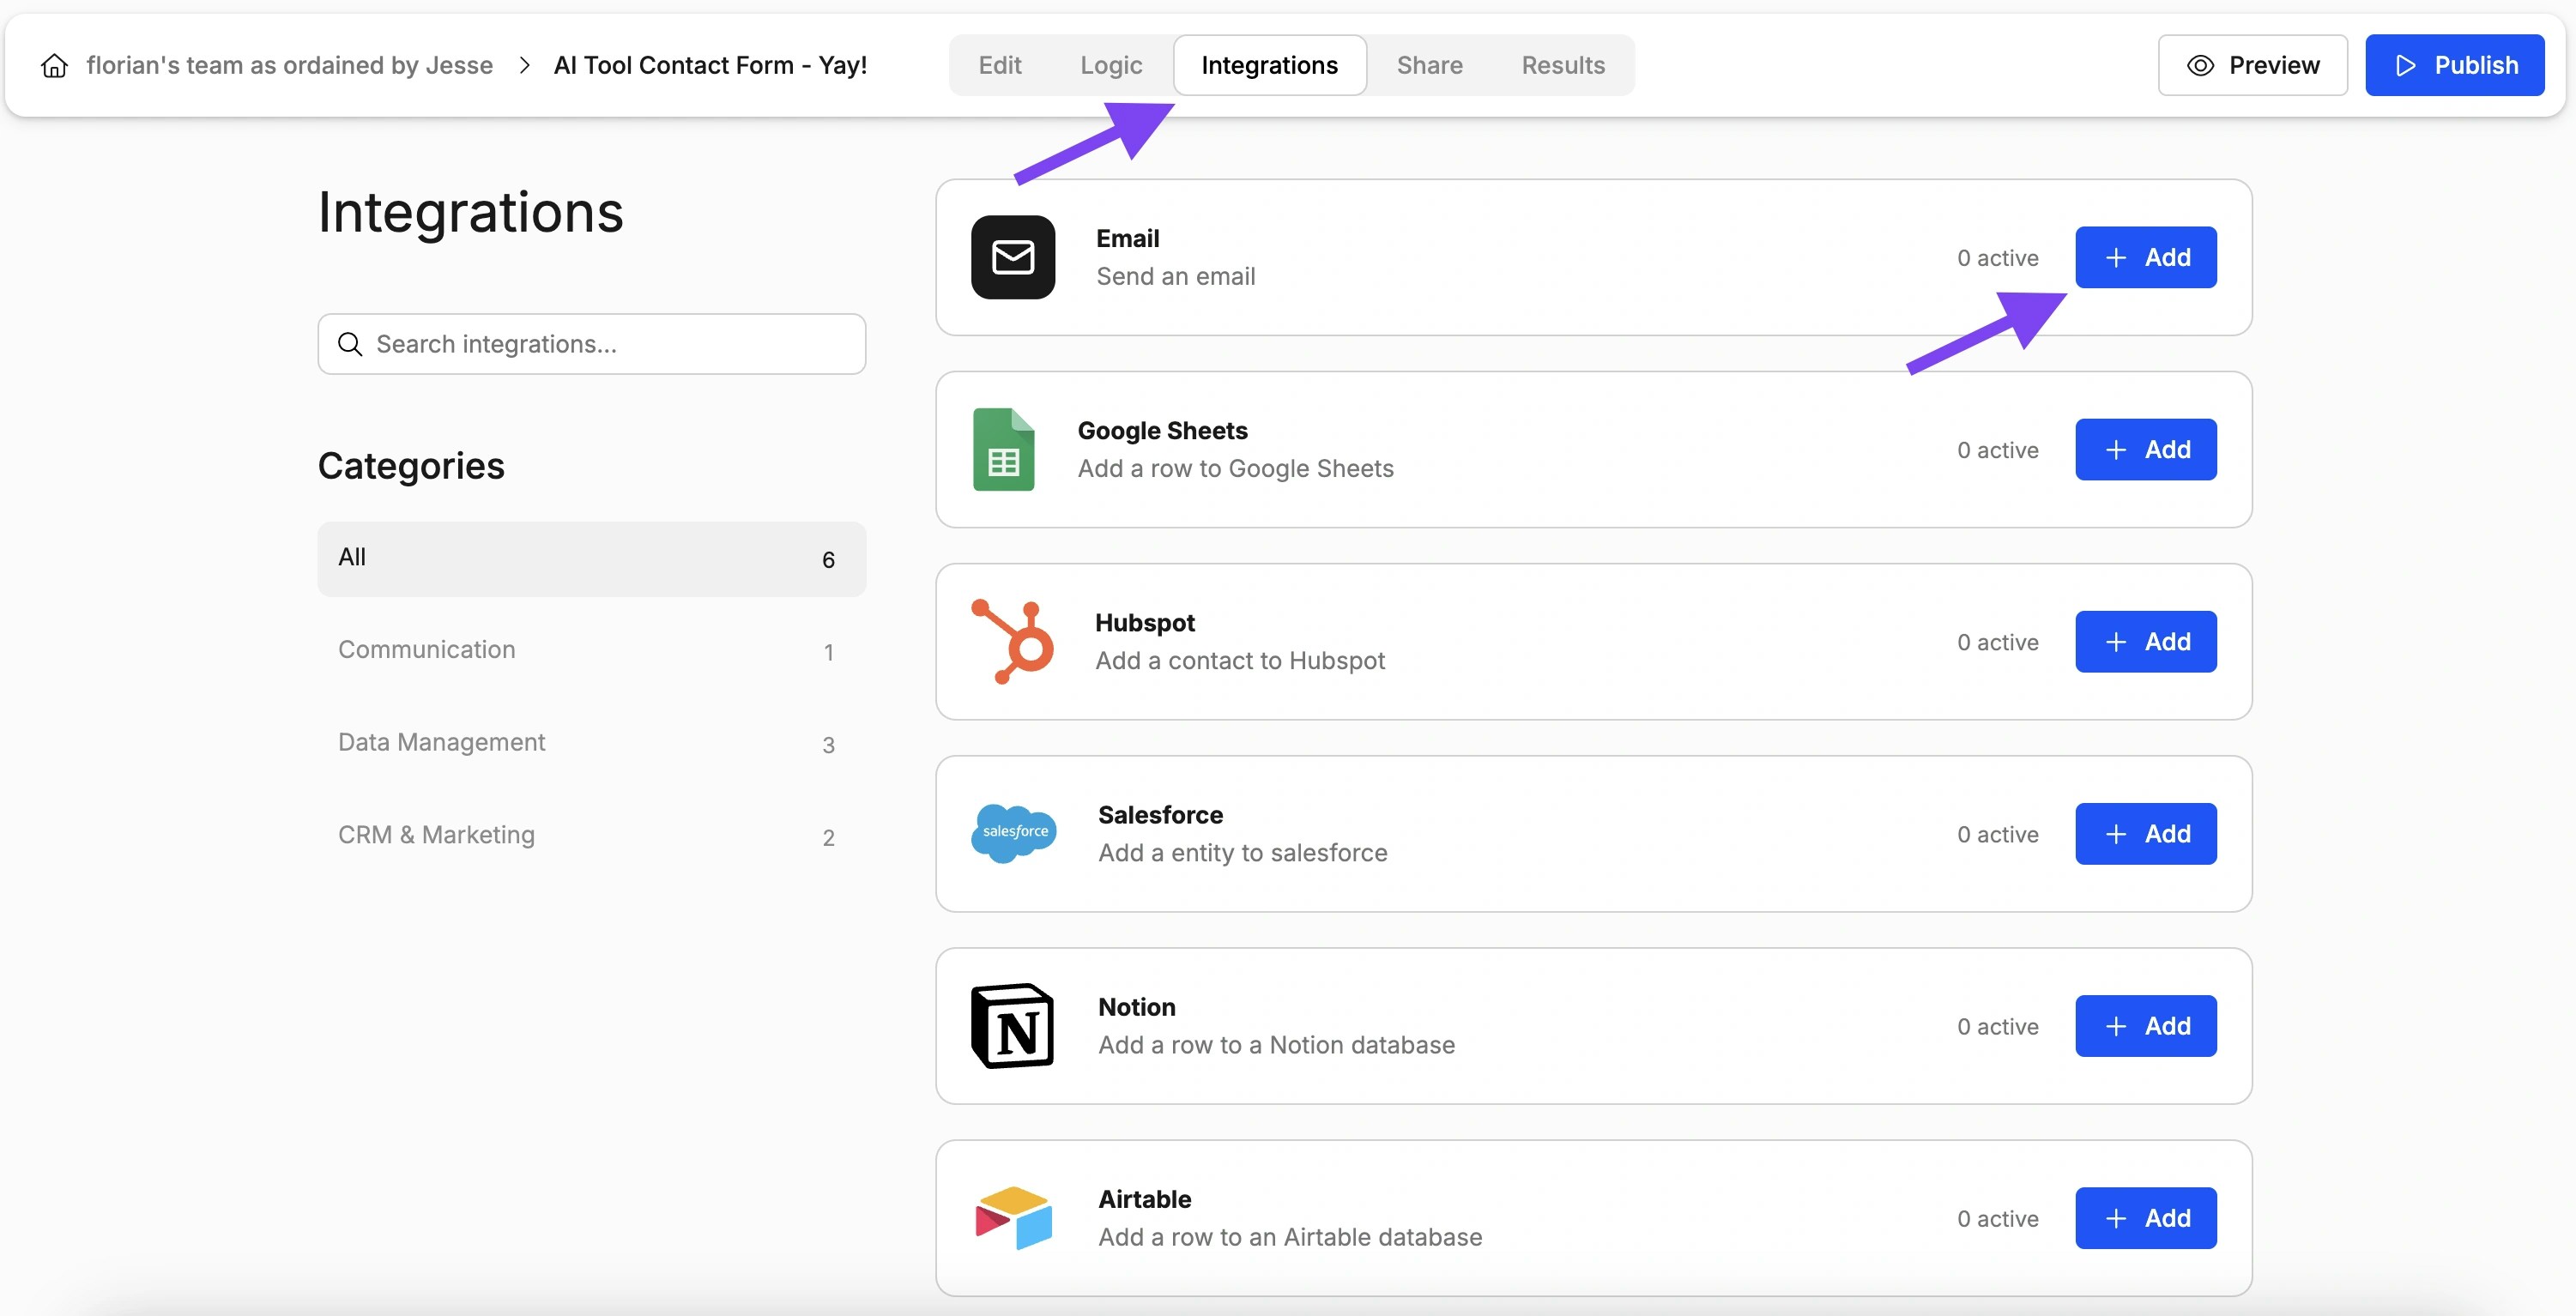Click the search integrations input field

tap(591, 344)
